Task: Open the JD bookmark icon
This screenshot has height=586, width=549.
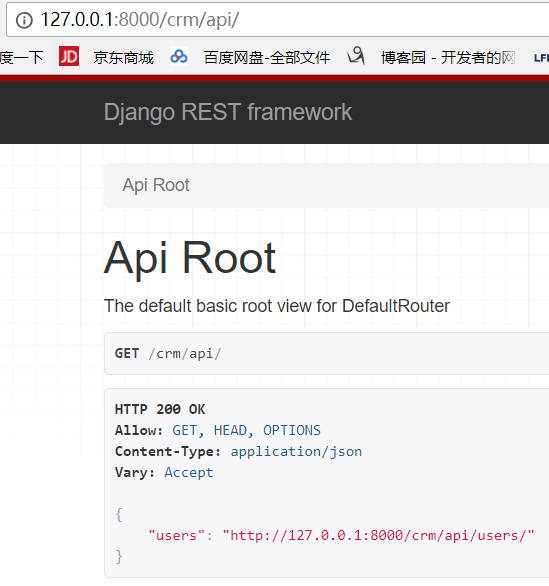Action: coord(69,56)
